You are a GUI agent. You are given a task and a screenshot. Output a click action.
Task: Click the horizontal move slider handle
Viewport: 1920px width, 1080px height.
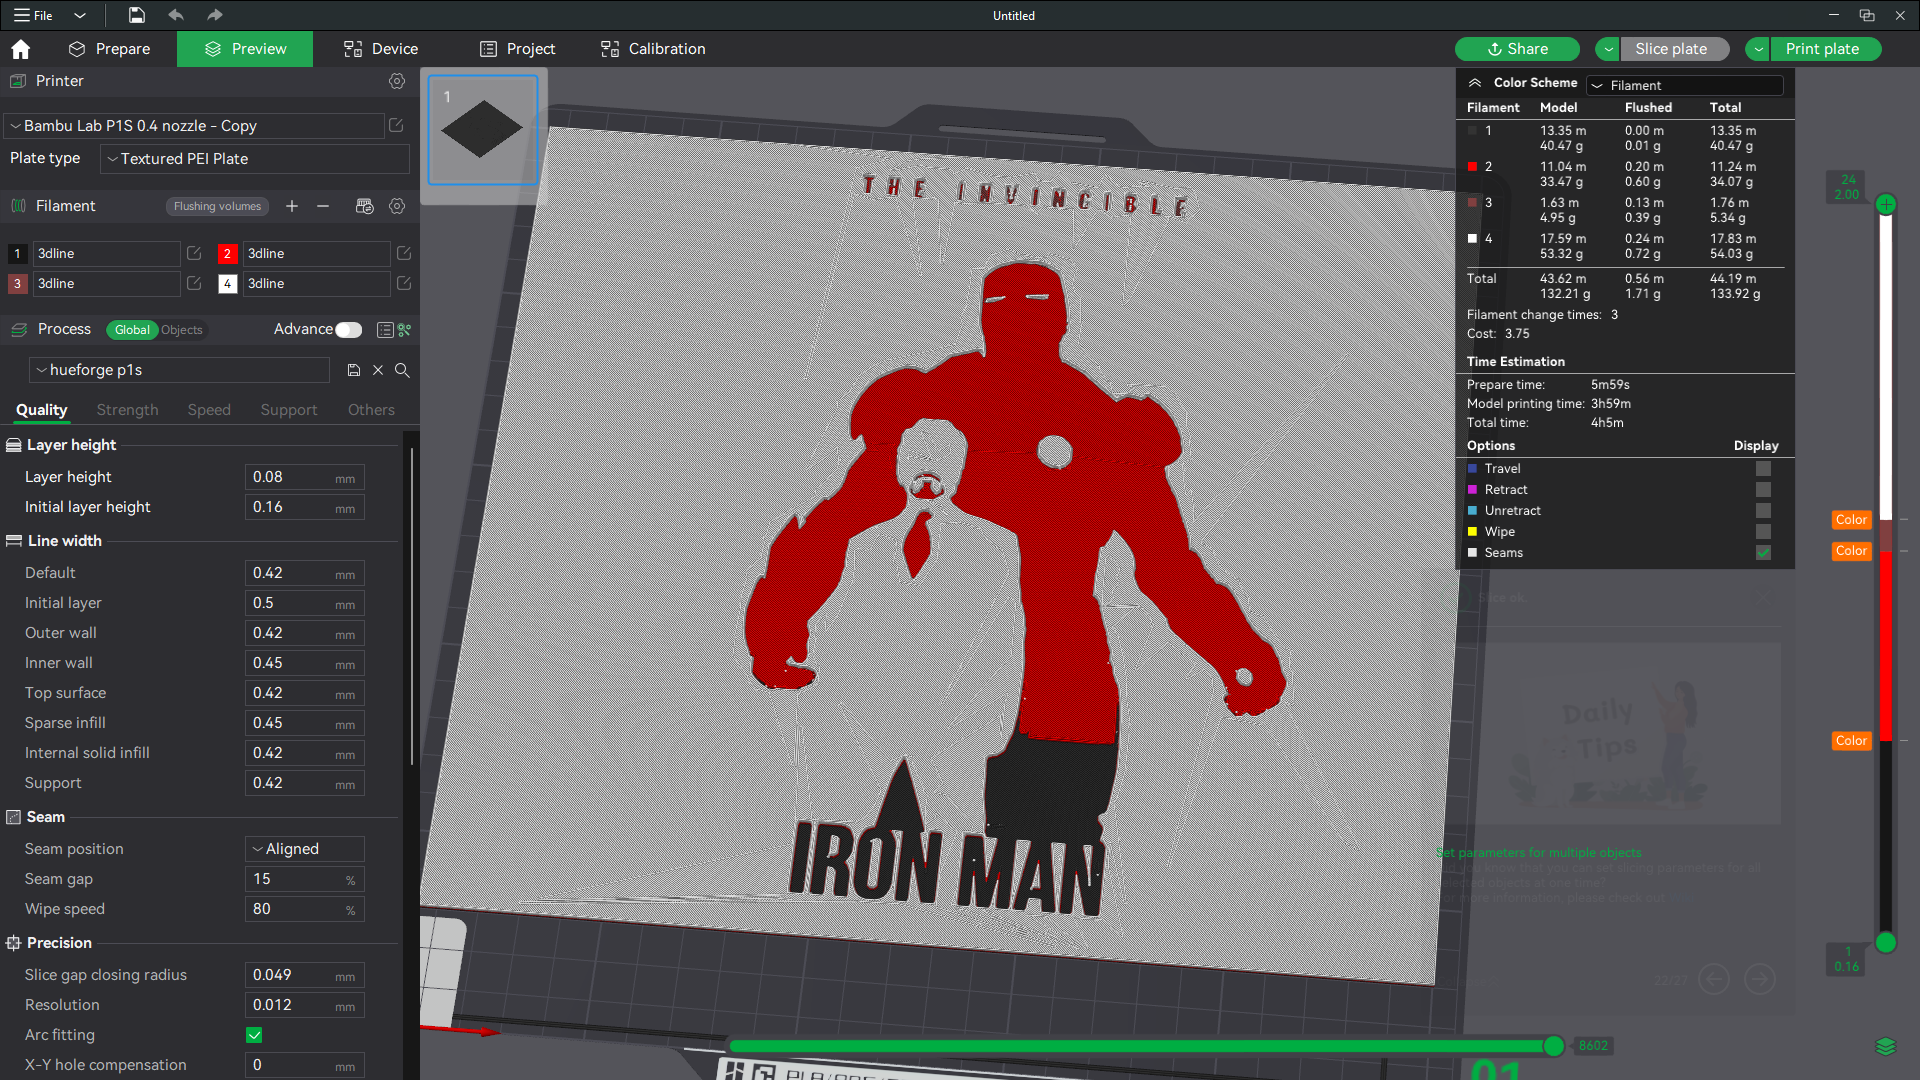coord(1553,1046)
